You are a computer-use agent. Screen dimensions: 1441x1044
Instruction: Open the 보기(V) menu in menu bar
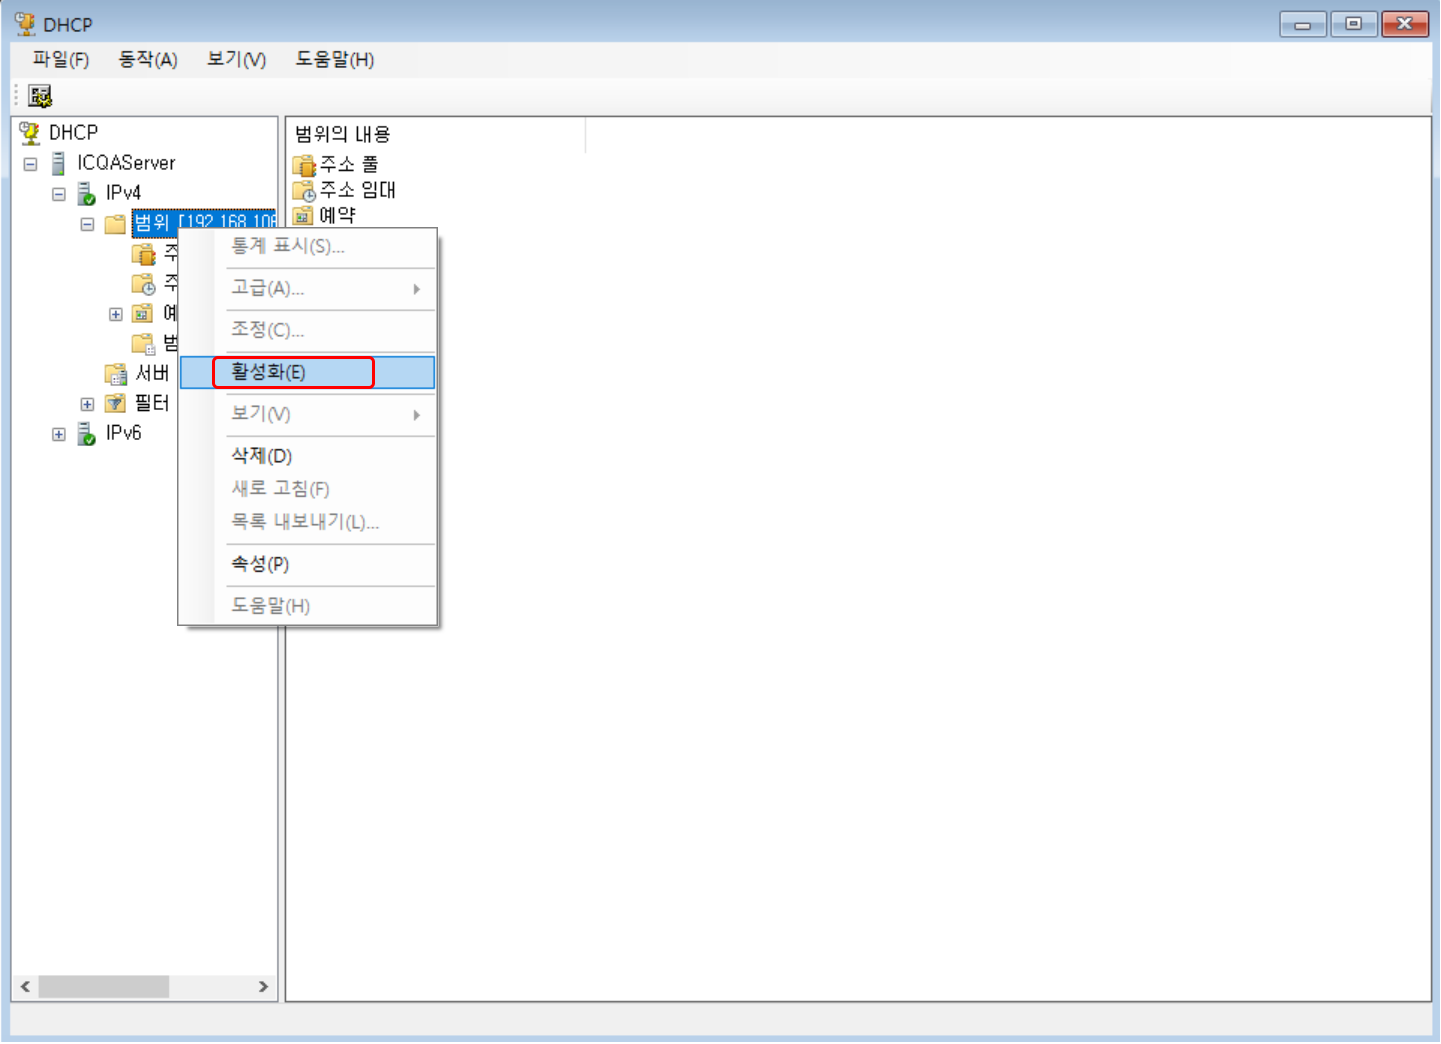click(237, 60)
